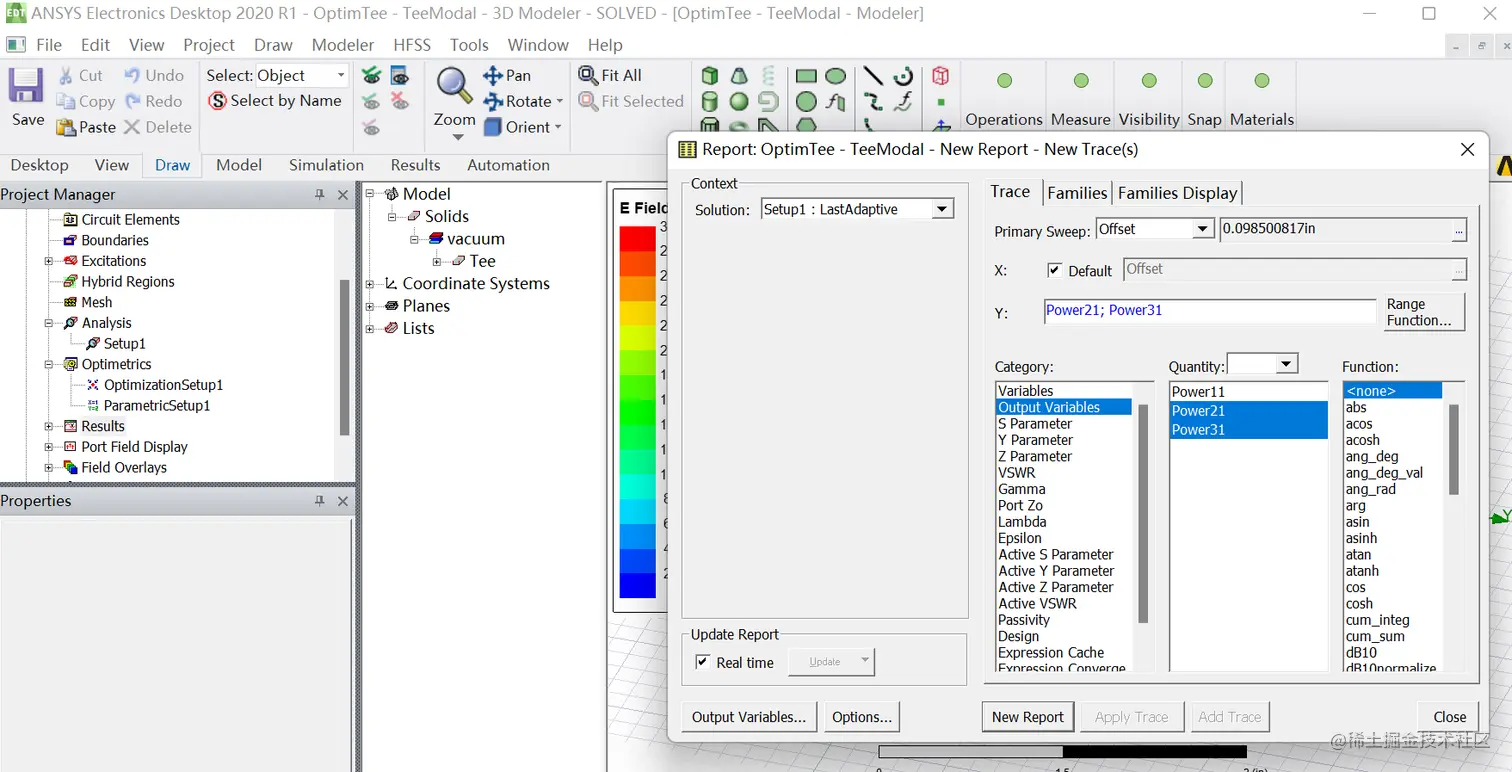Click the Close button in Report dialog
1512x772 pixels.
click(1449, 717)
